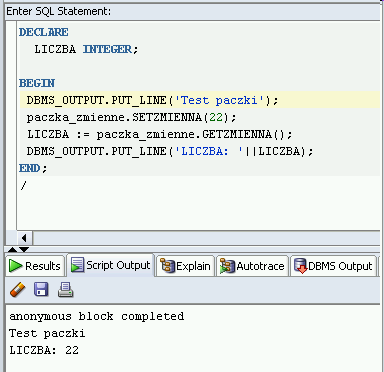Collapse the editor pane with the up splitter arrow
This screenshot has height=372, width=384.
(x=12, y=249)
